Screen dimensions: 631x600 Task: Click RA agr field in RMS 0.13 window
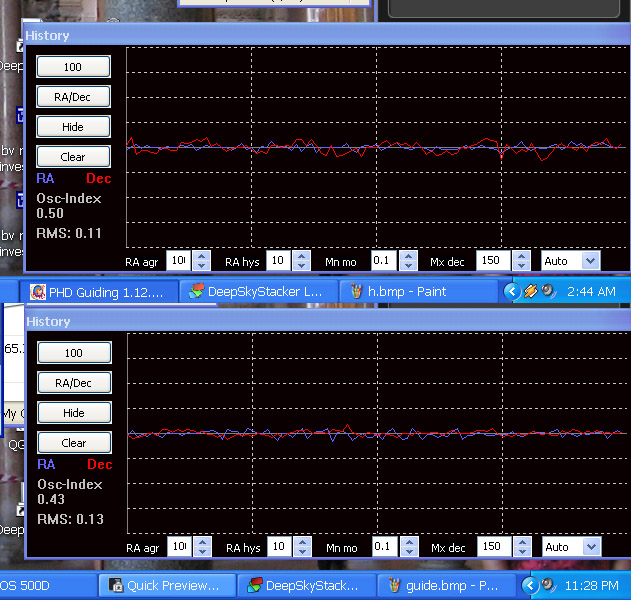179,546
